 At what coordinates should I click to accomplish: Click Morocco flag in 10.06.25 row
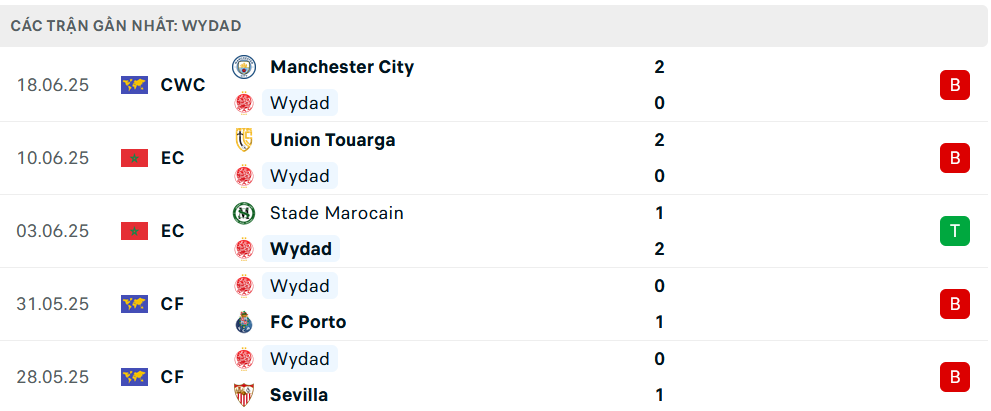tap(134, 158)
